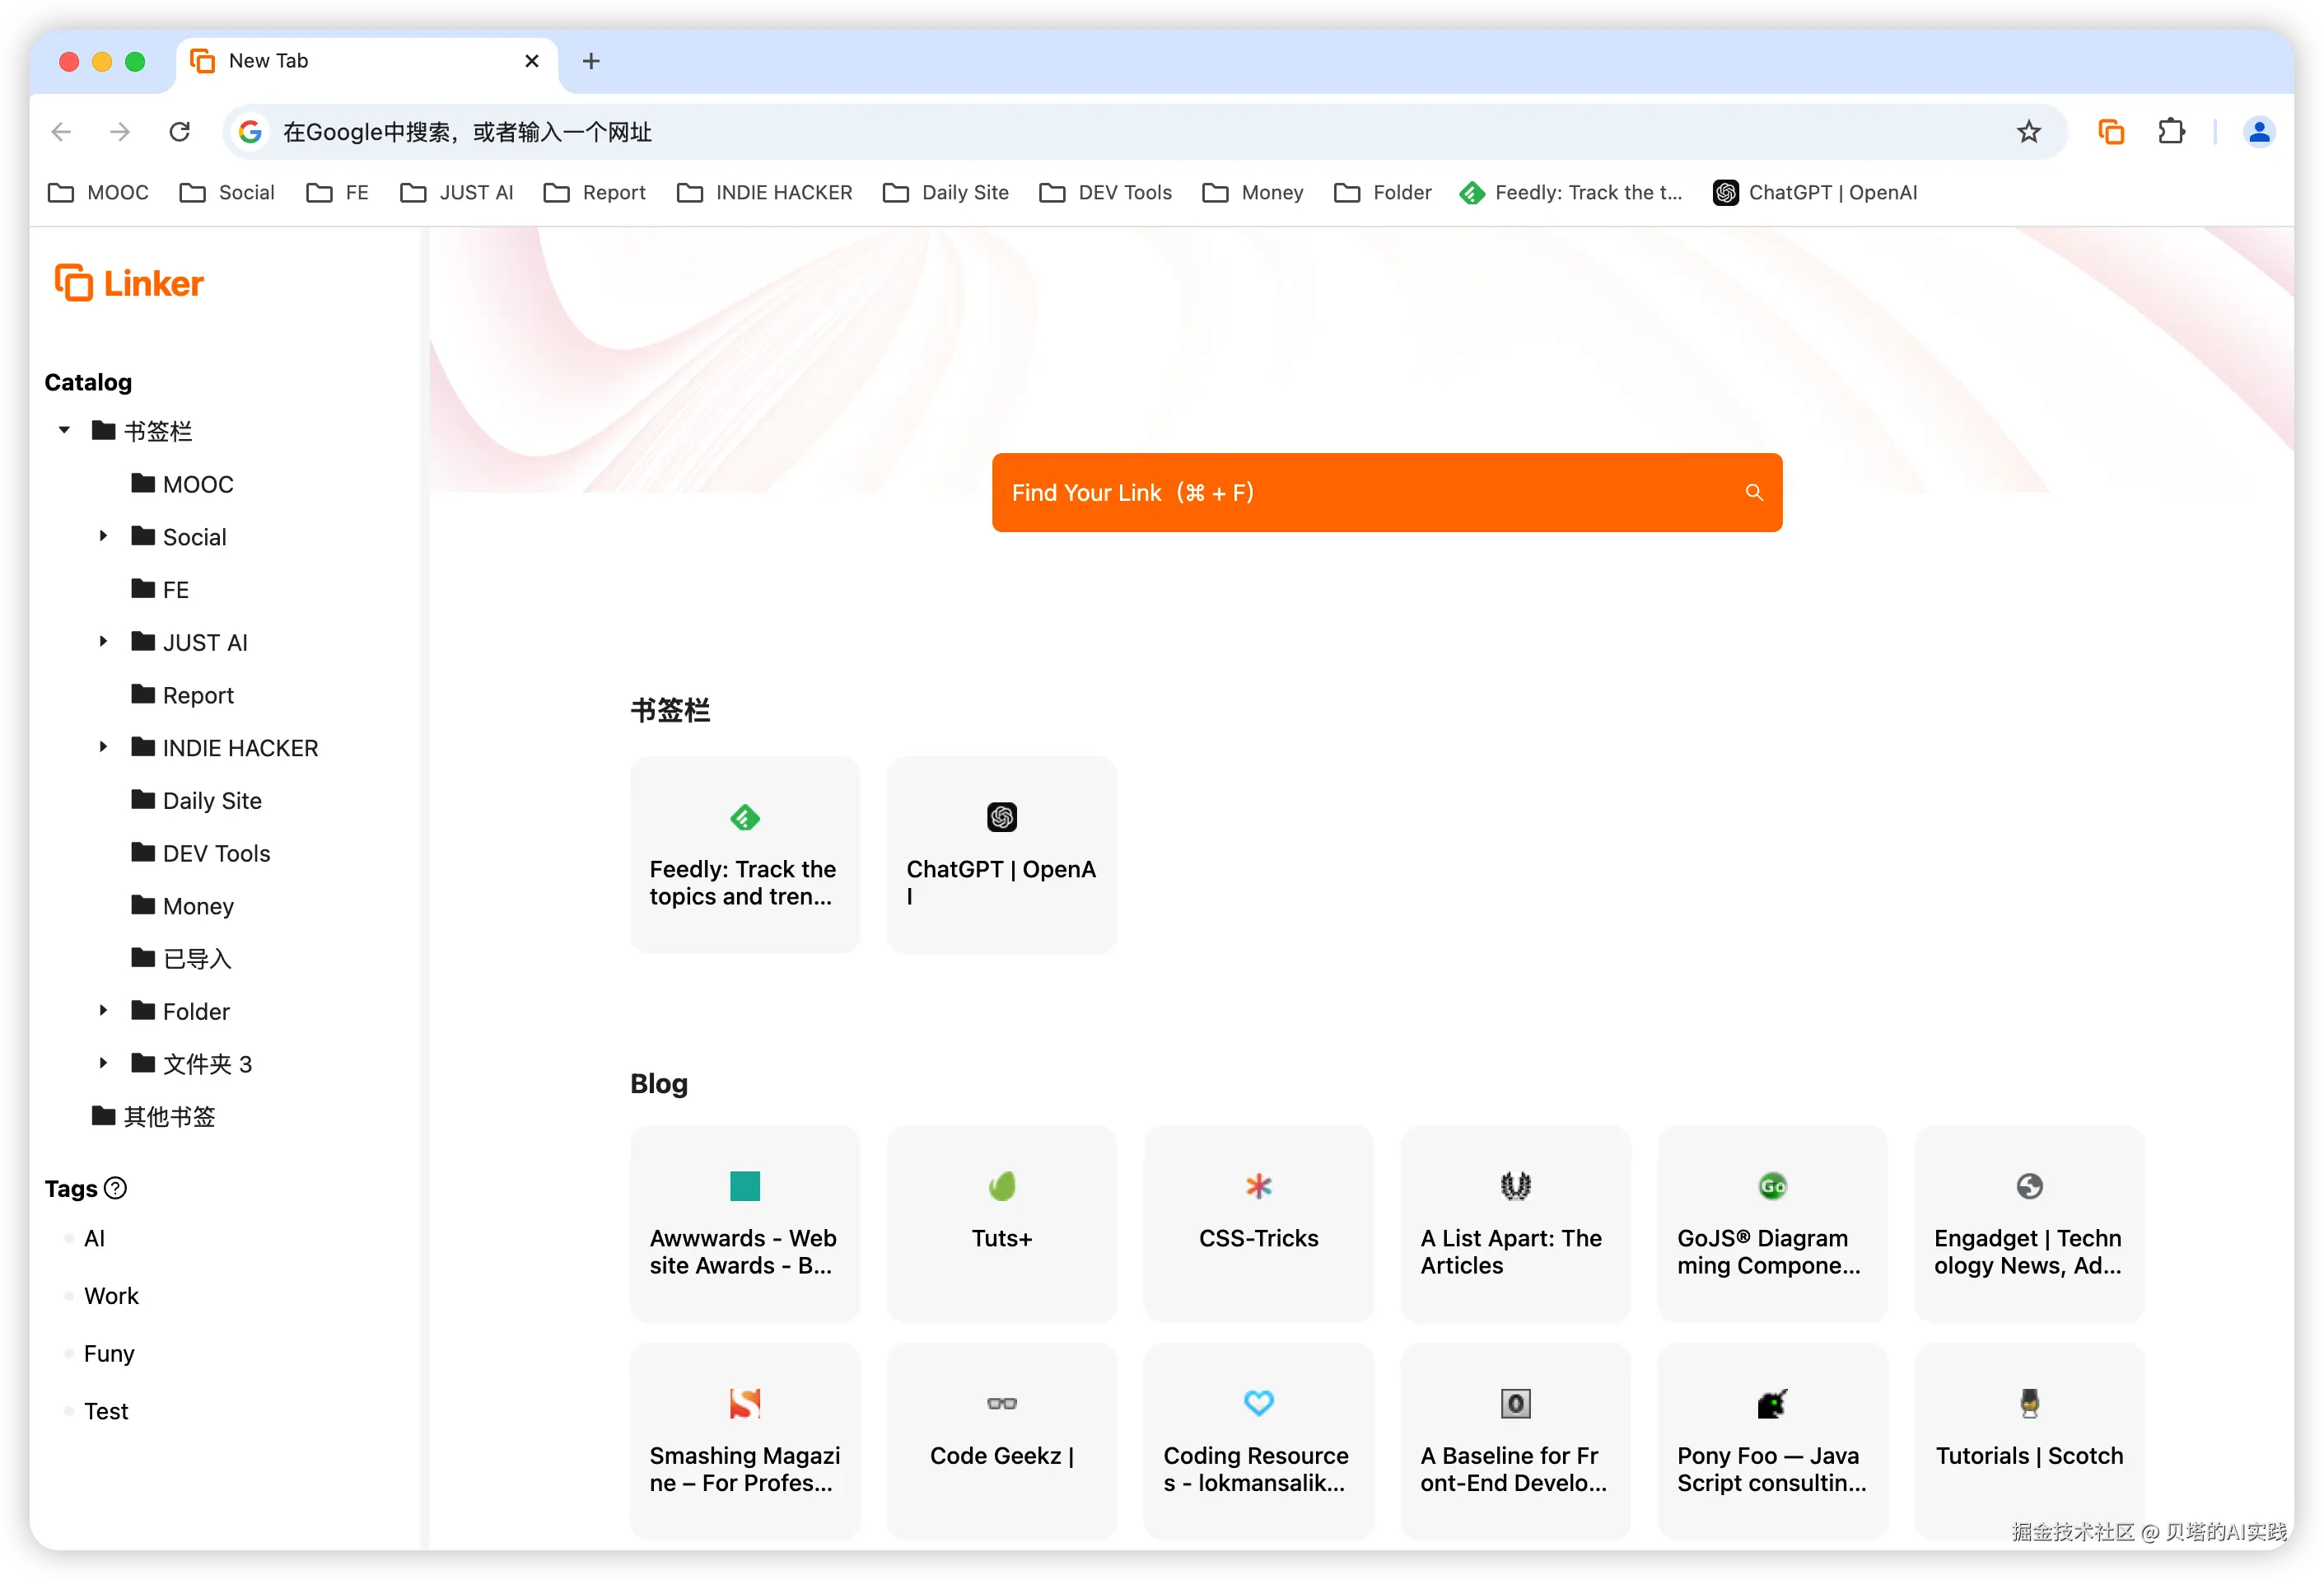
Task: Click the Linker extension icon in toolbar
Action: click(2110, 132)
